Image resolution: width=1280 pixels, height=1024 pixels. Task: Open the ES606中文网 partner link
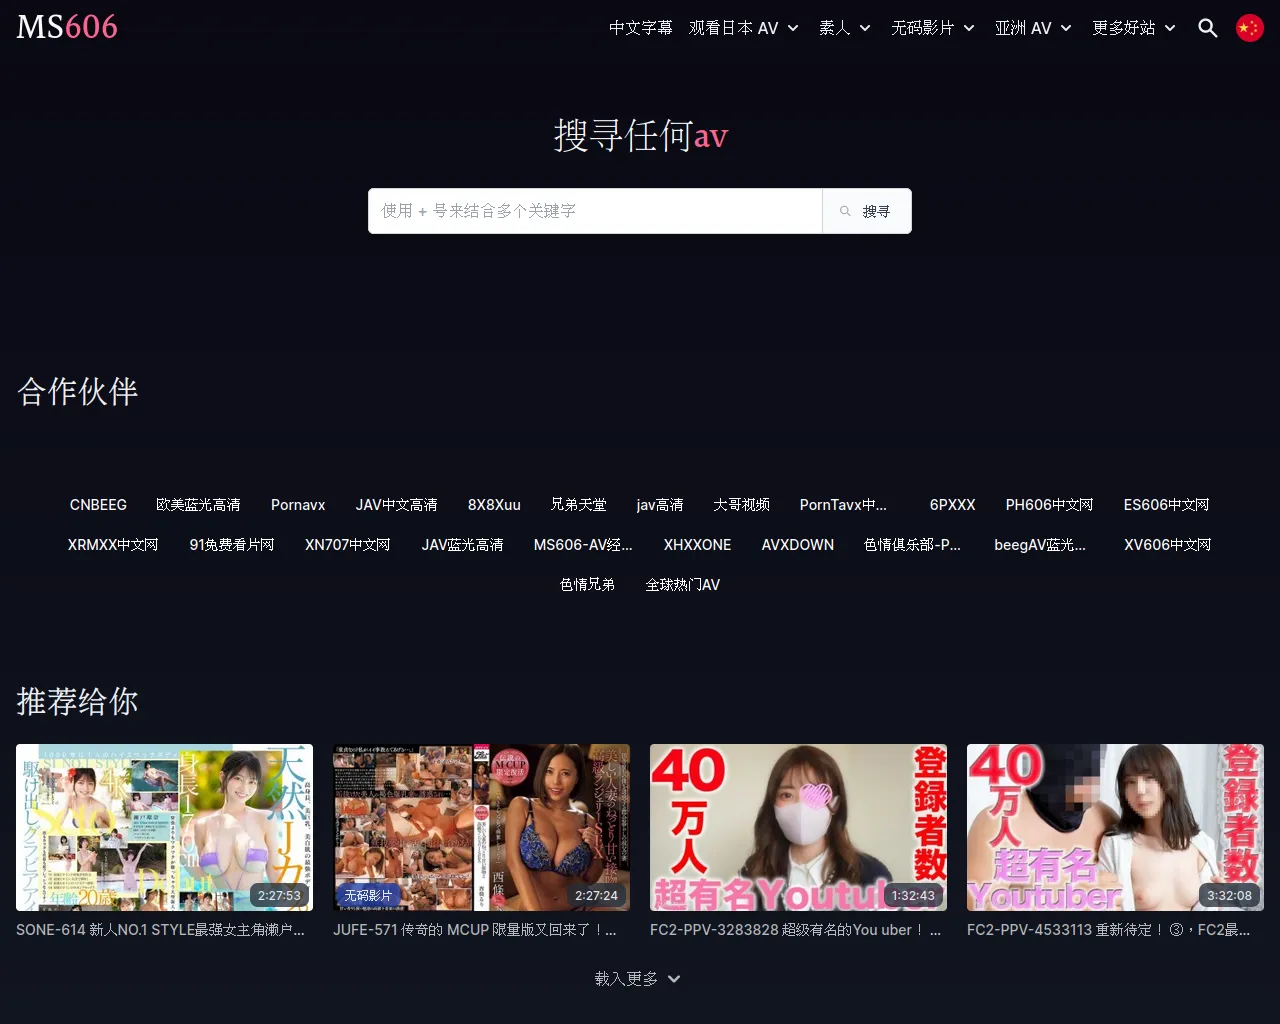tap(1166, 505)
